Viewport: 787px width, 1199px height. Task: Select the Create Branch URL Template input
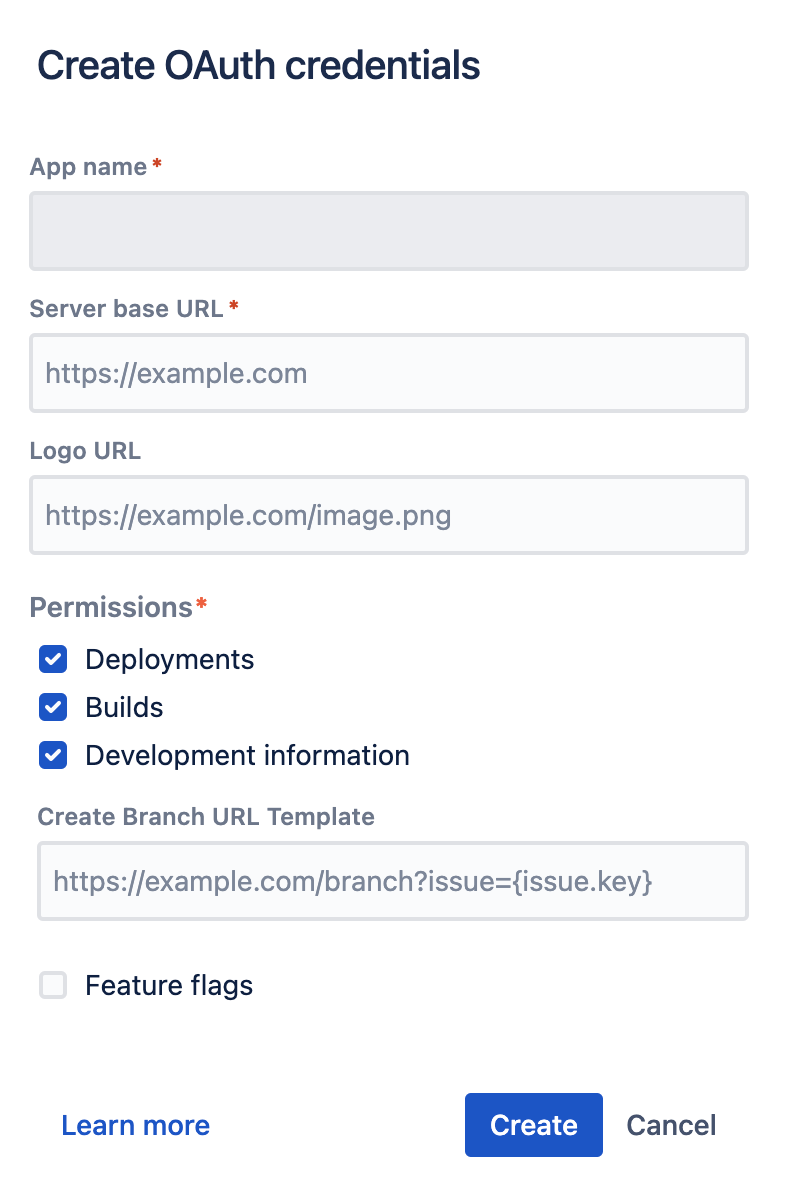tap(392, 881)
